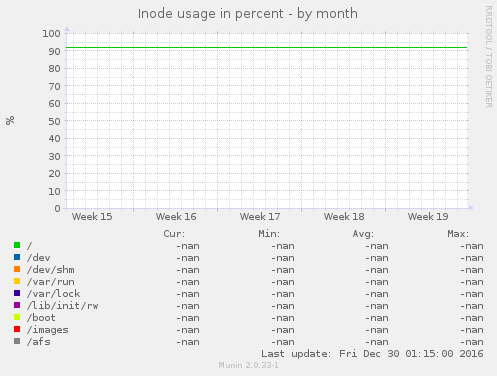Click the Min: column header
The width and height of the screenshot is (497, 376).
pyautogui.click(x=269, y=234)
